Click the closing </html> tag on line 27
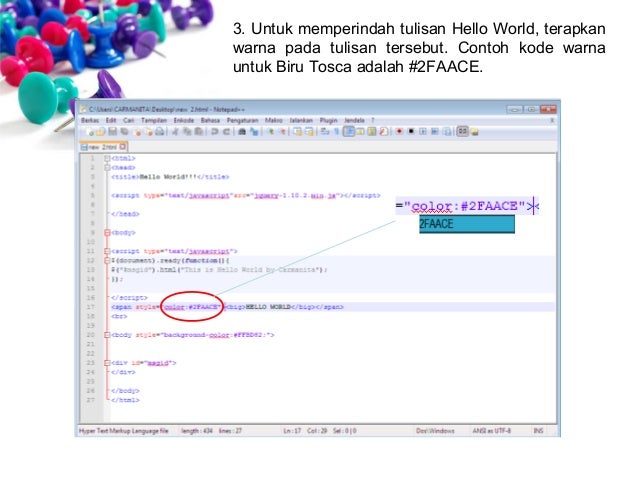638x479 pixels. click(125, 400)
